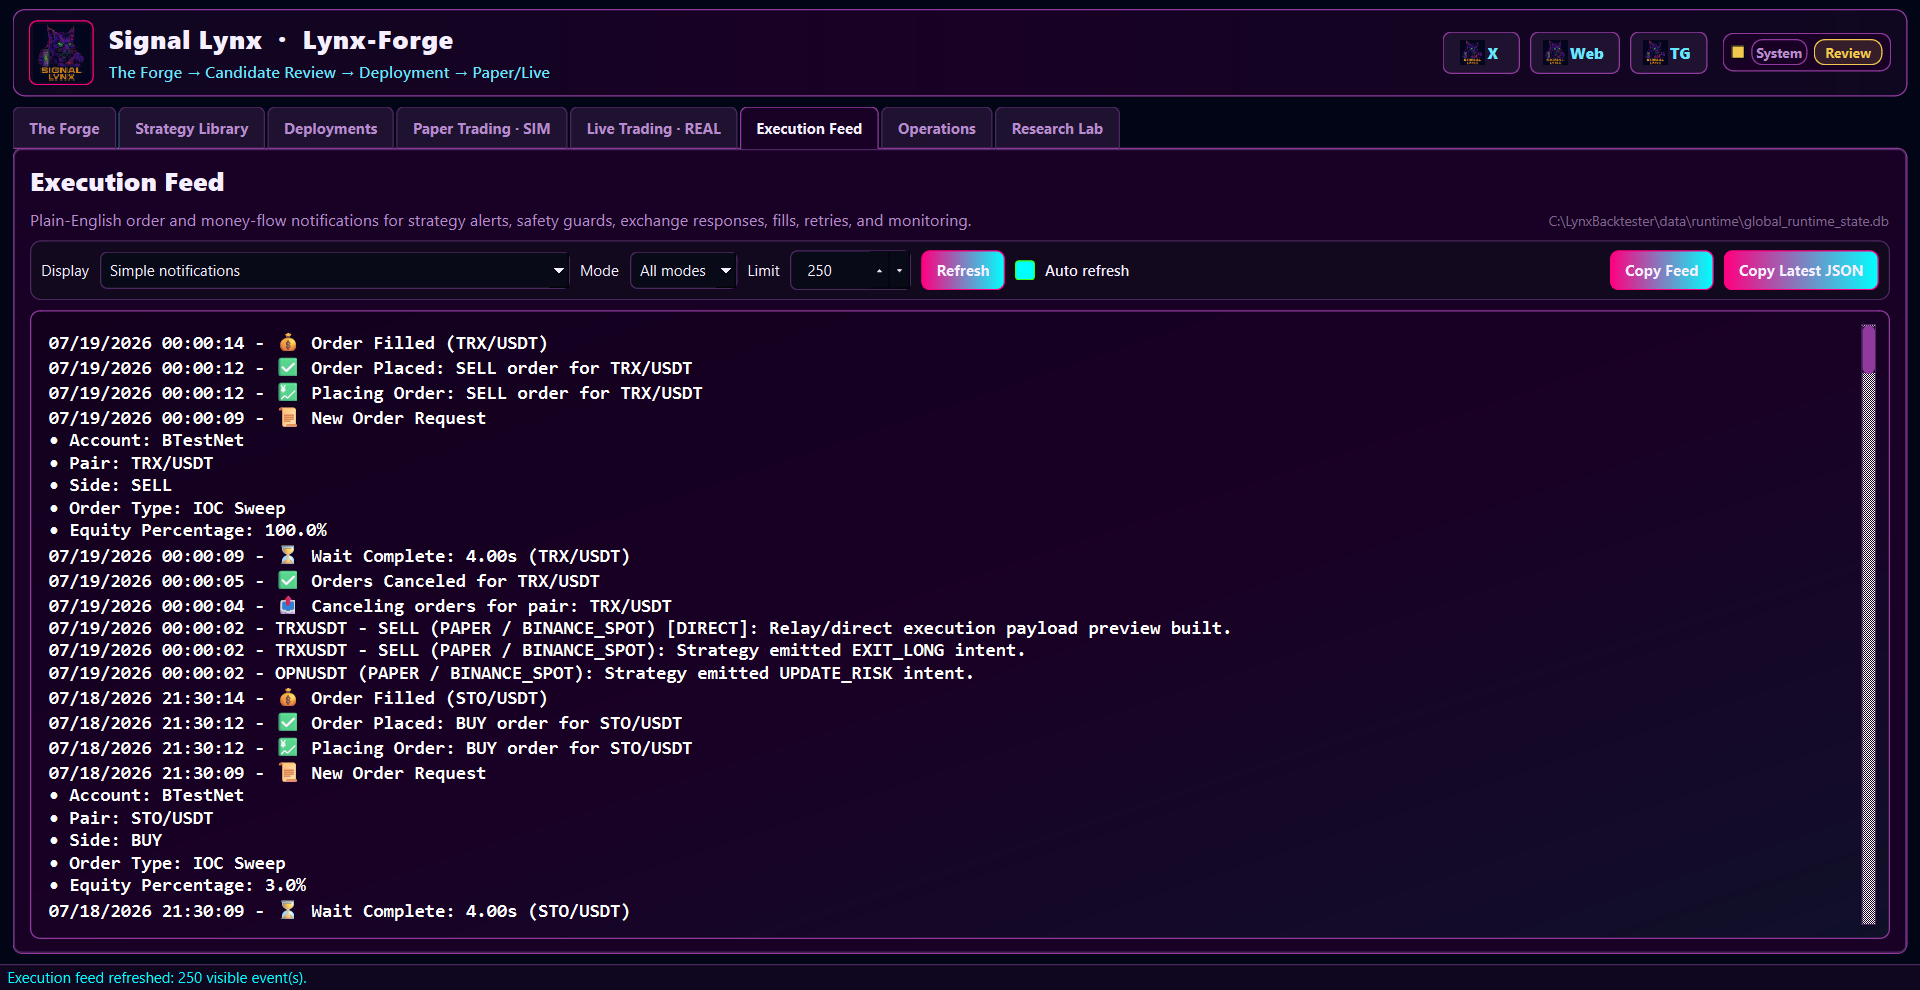
Task: Expand the Mode All modes dropdown
Action: [x=683, y=271]
